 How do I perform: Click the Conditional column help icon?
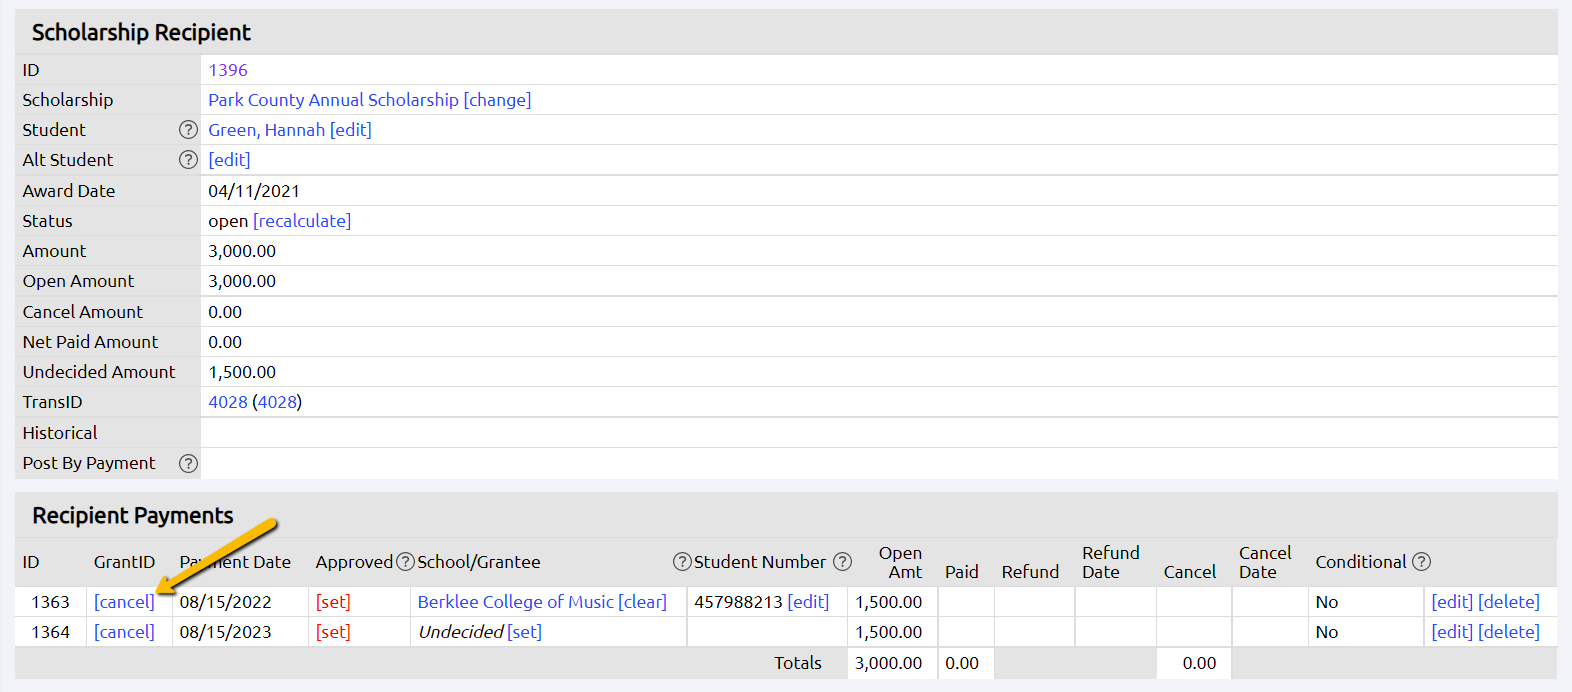[1421, 562]
